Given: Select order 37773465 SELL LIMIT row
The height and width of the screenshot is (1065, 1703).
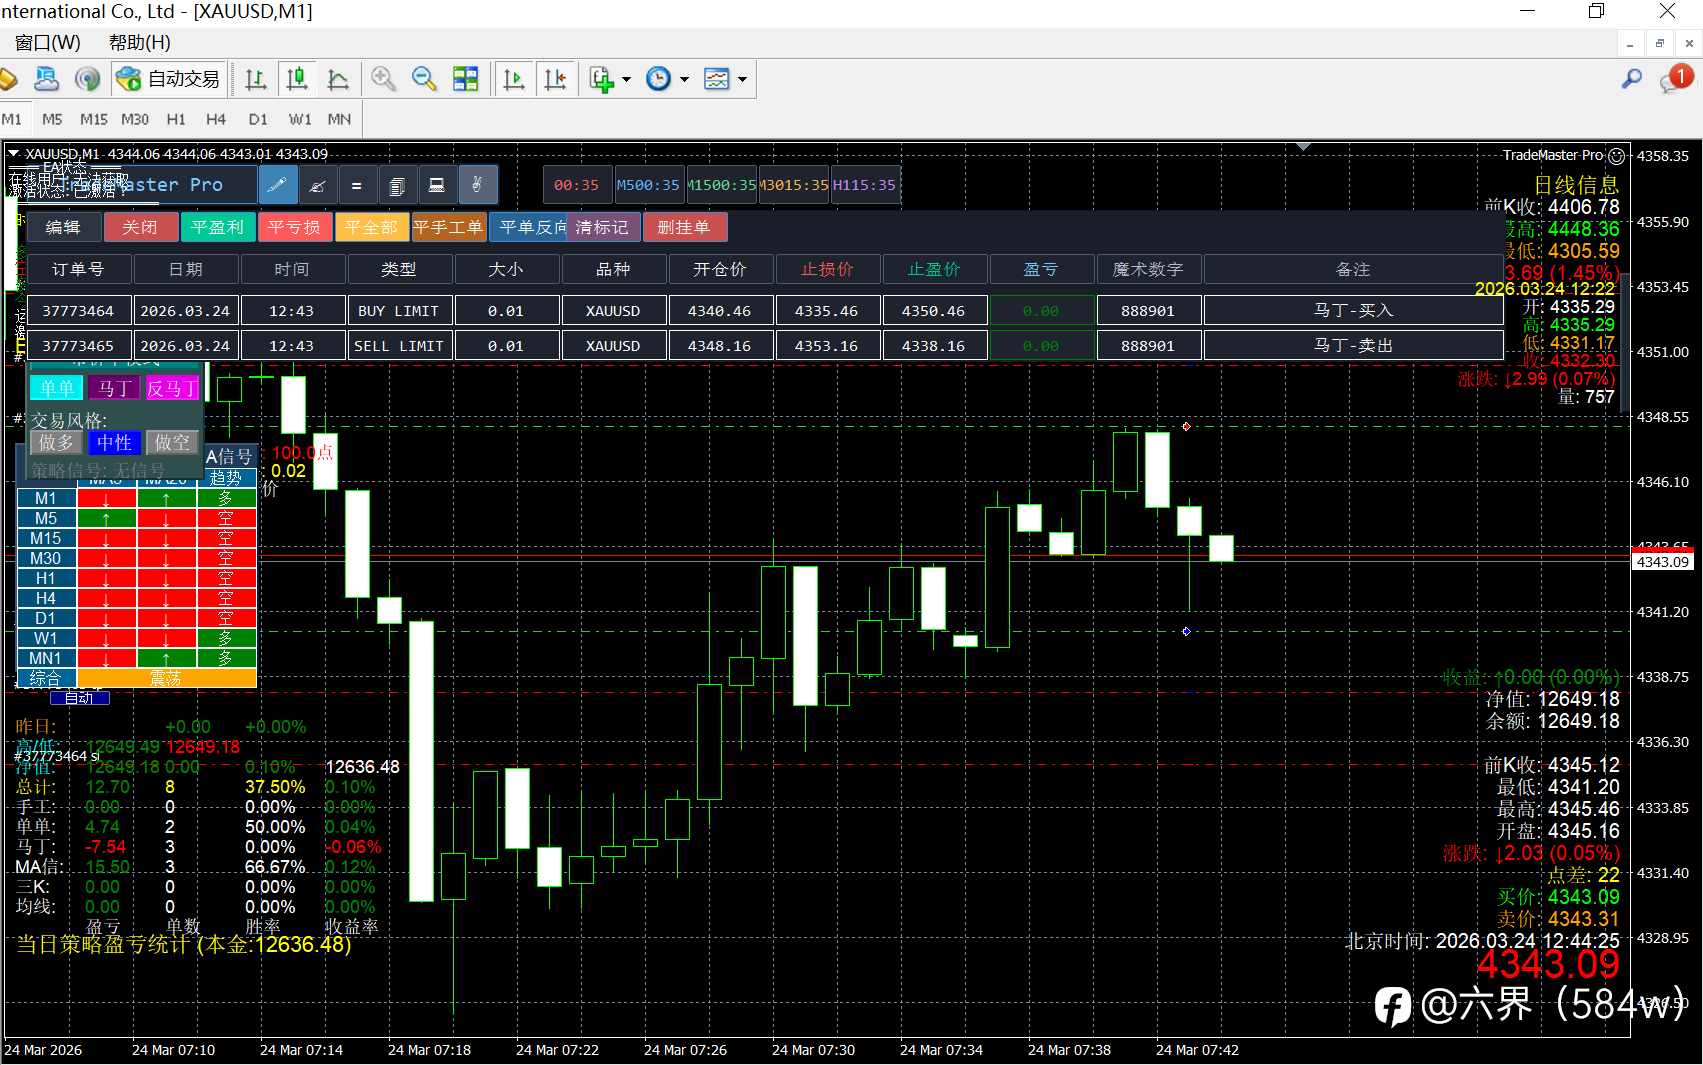Looking at the screenshot, I should coord(765,346).
